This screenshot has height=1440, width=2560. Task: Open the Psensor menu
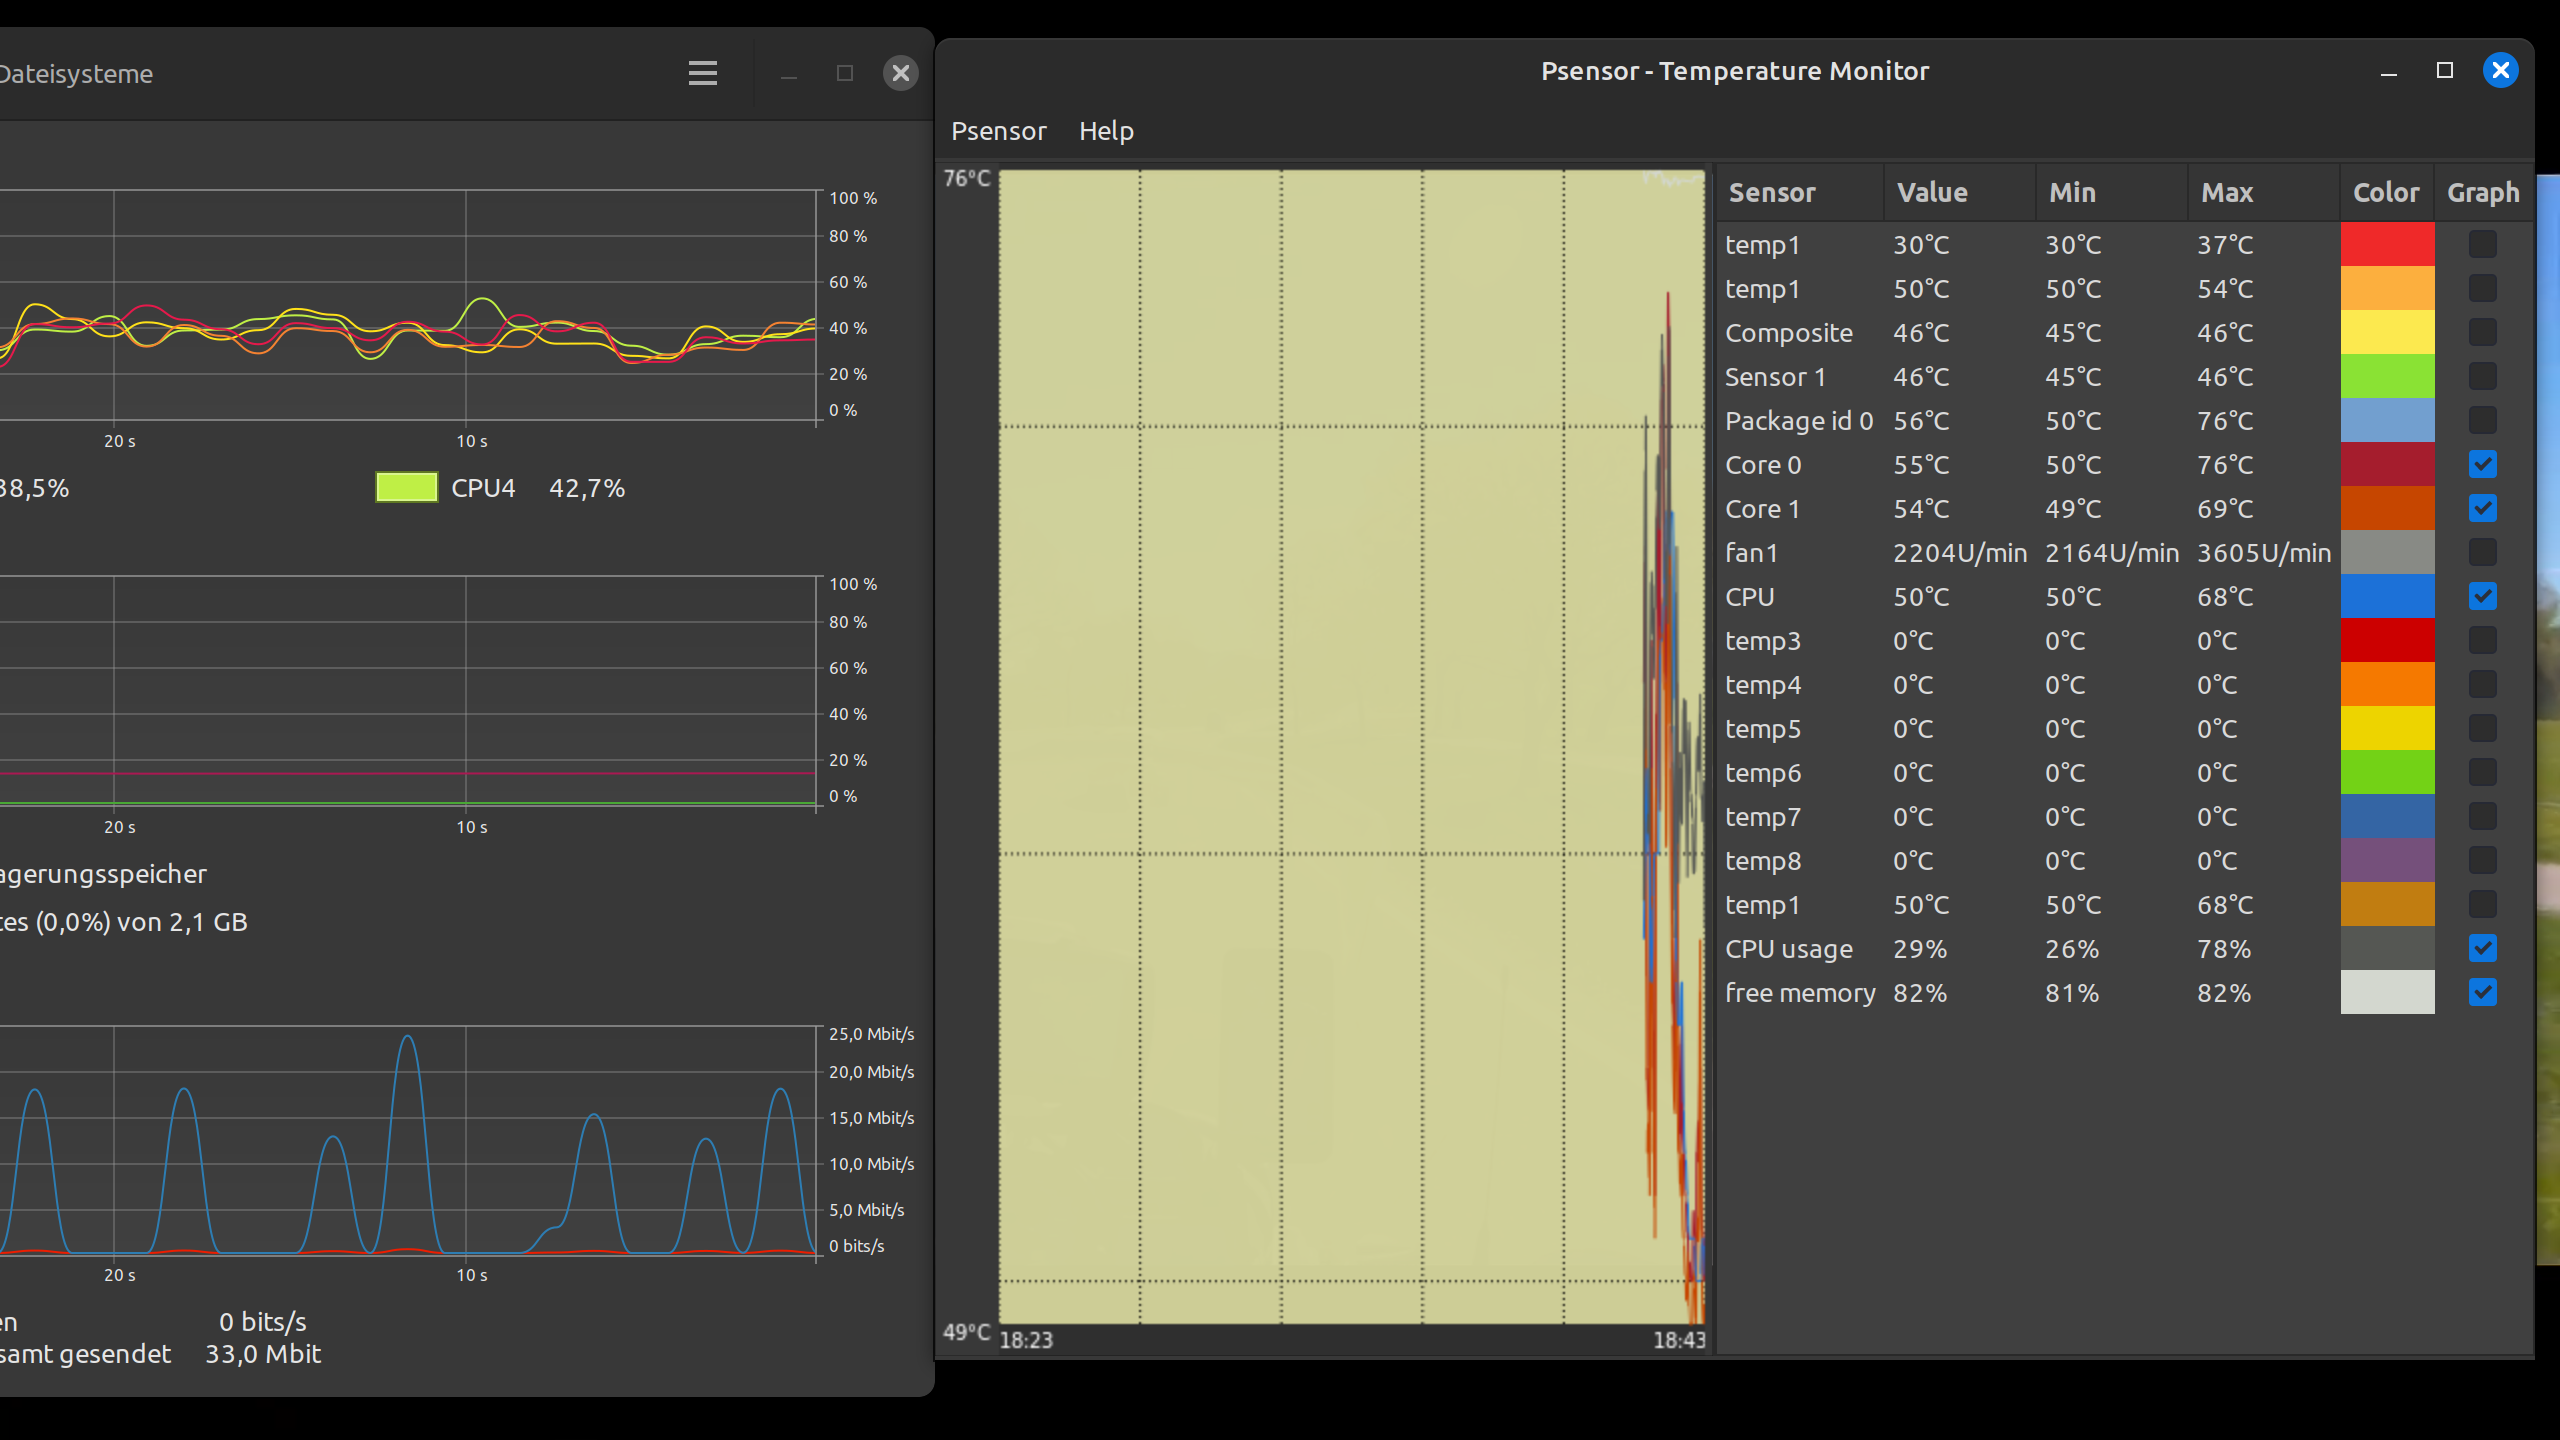coord(998,131)
